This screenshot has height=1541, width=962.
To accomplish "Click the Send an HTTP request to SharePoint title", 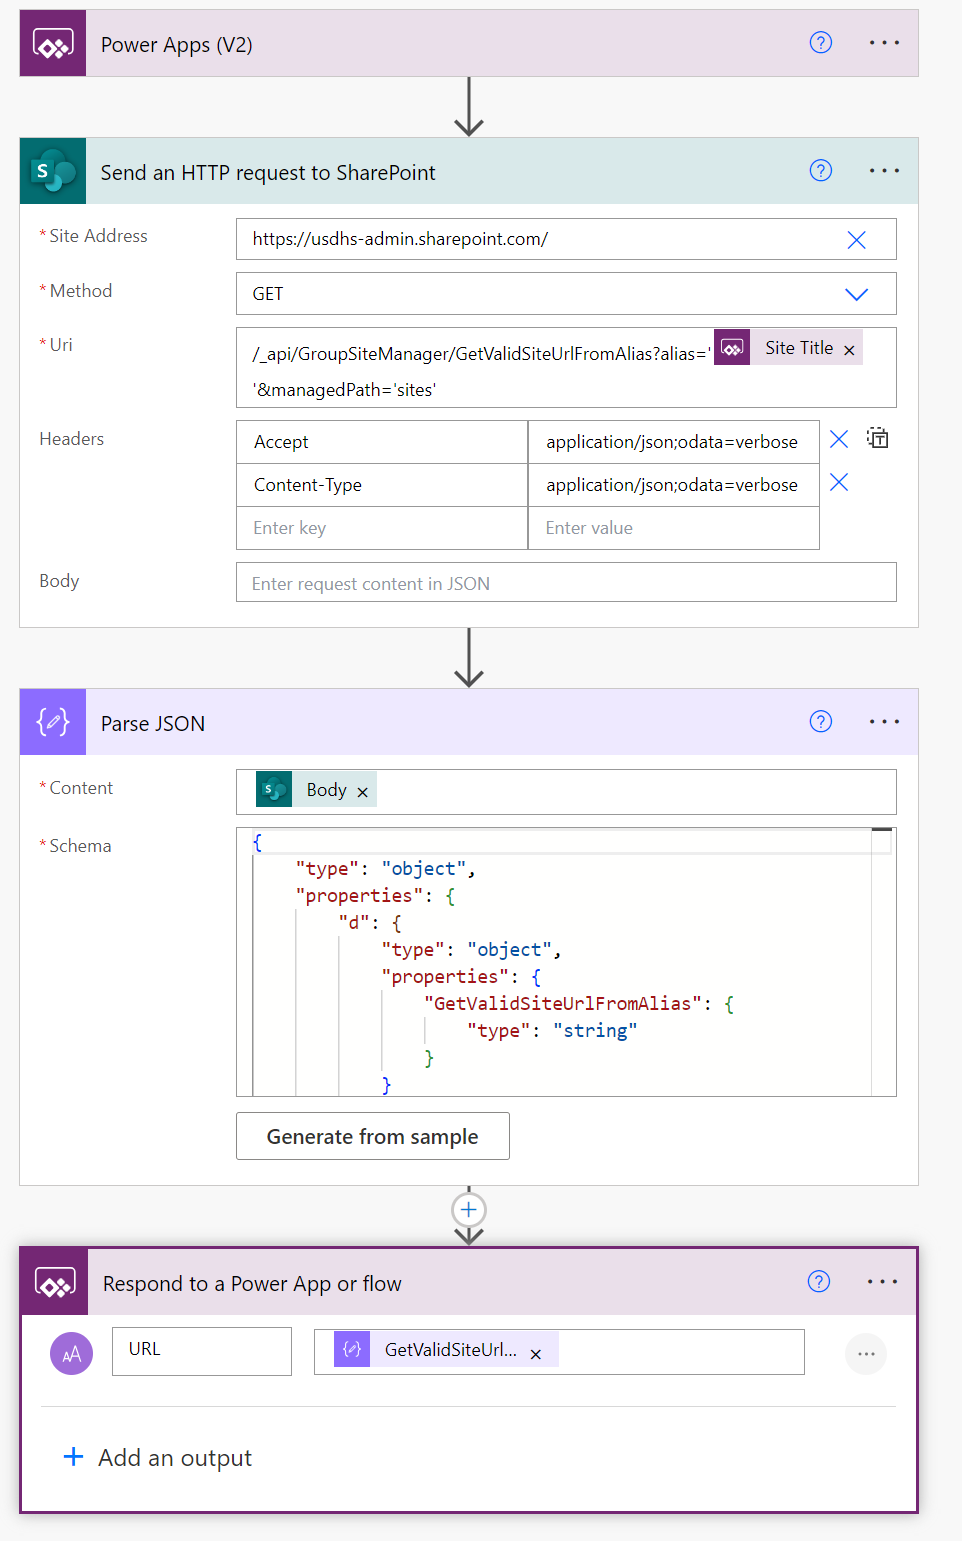I will 268,173.
